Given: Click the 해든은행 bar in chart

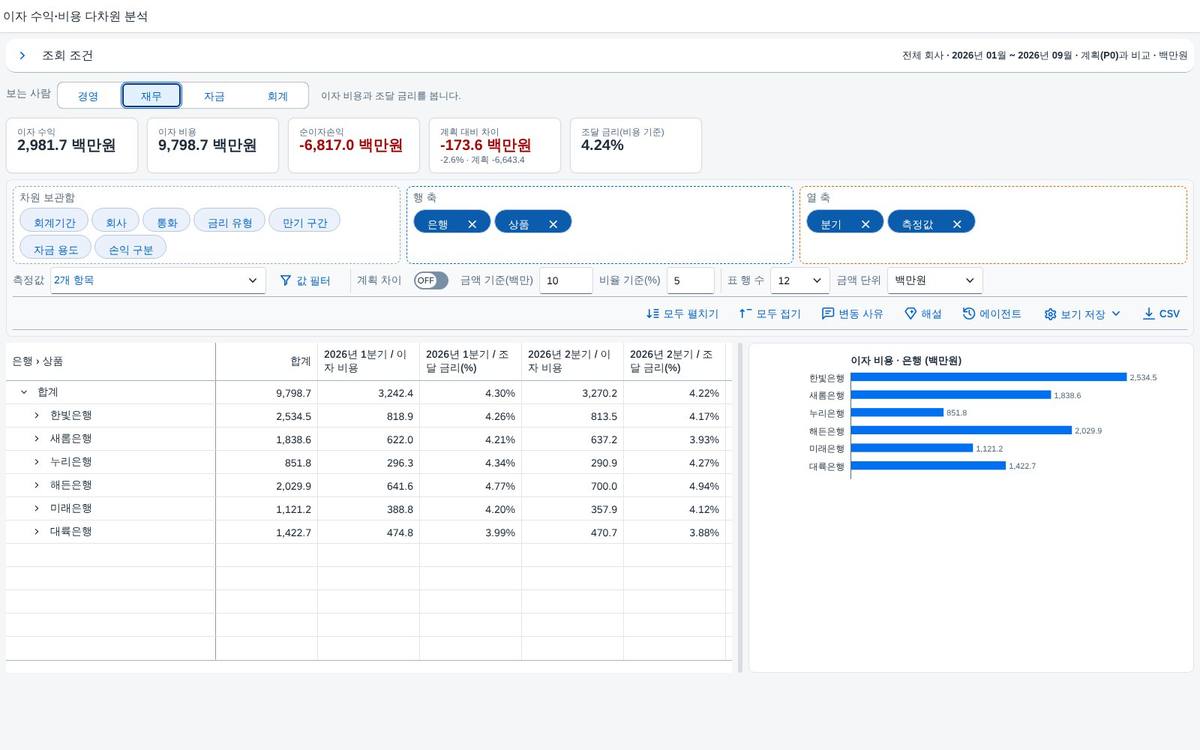Looking at the screenshot, I should click(961, 430).
